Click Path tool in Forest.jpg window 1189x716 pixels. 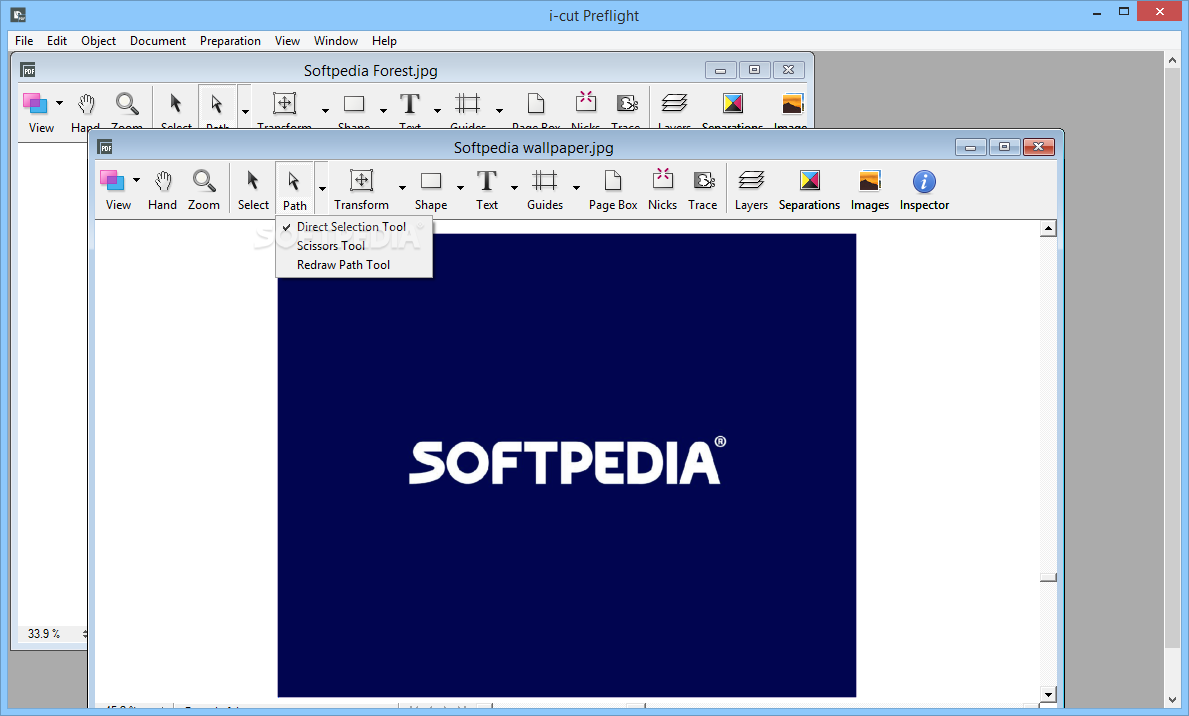coord(217,108)
